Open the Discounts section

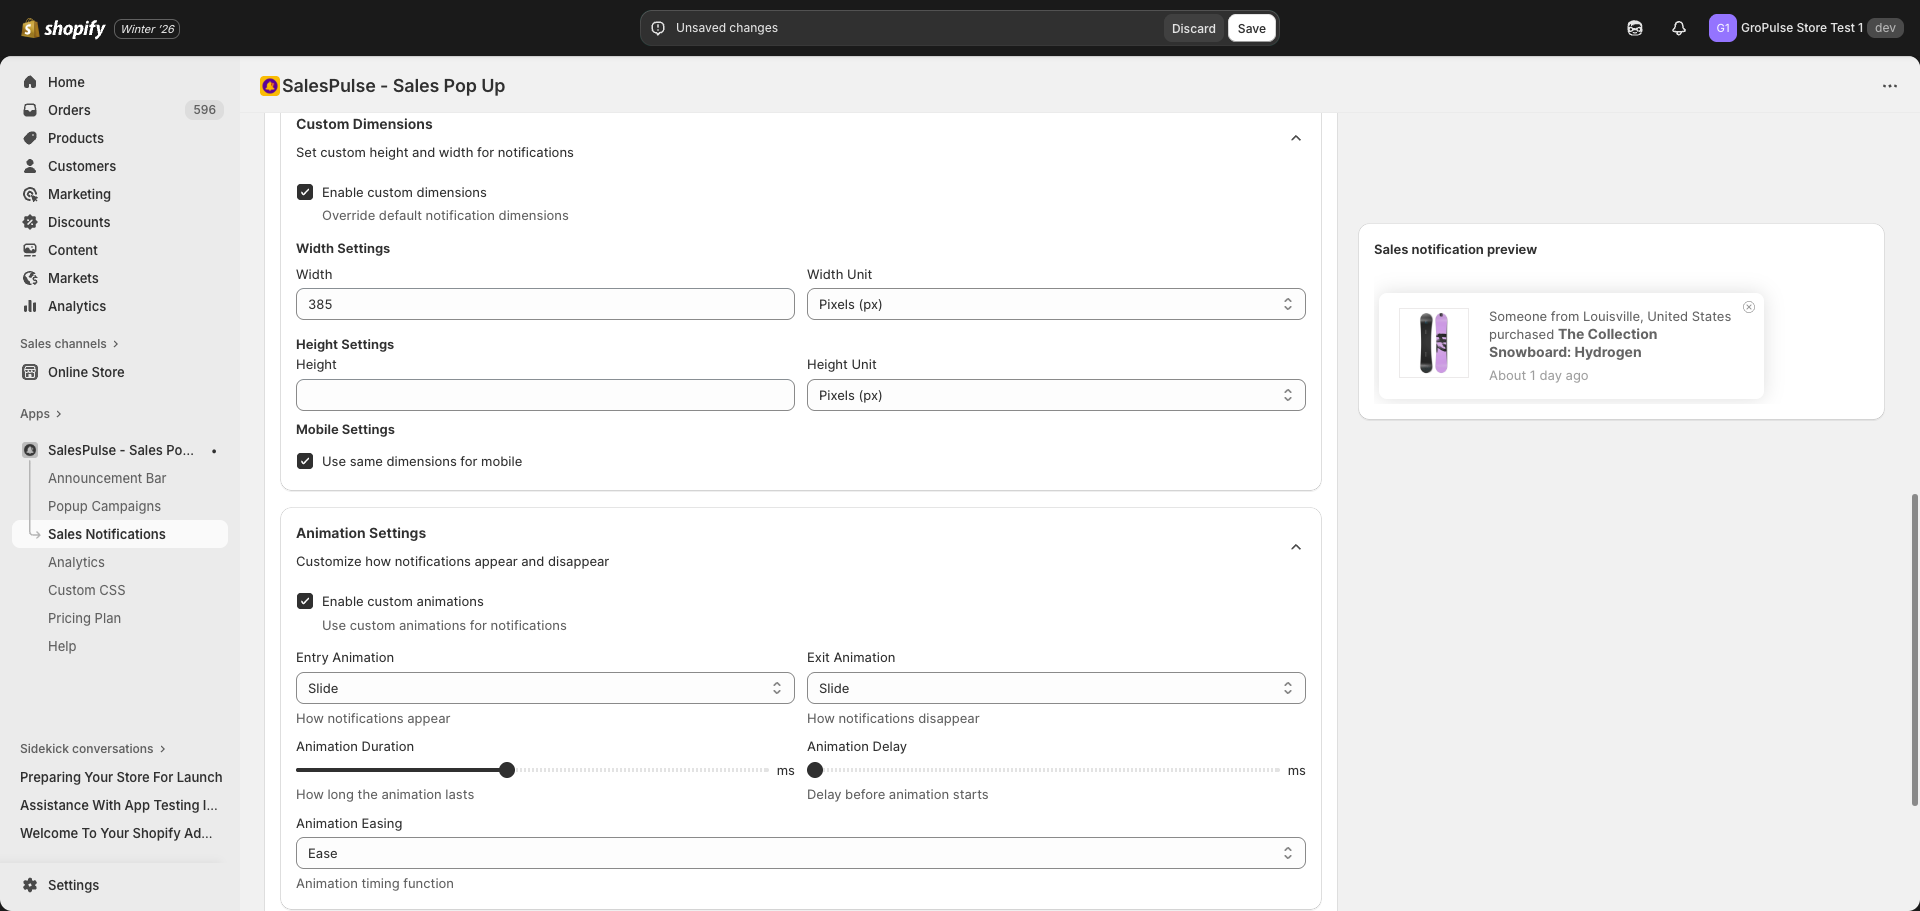tap(78, 222)
